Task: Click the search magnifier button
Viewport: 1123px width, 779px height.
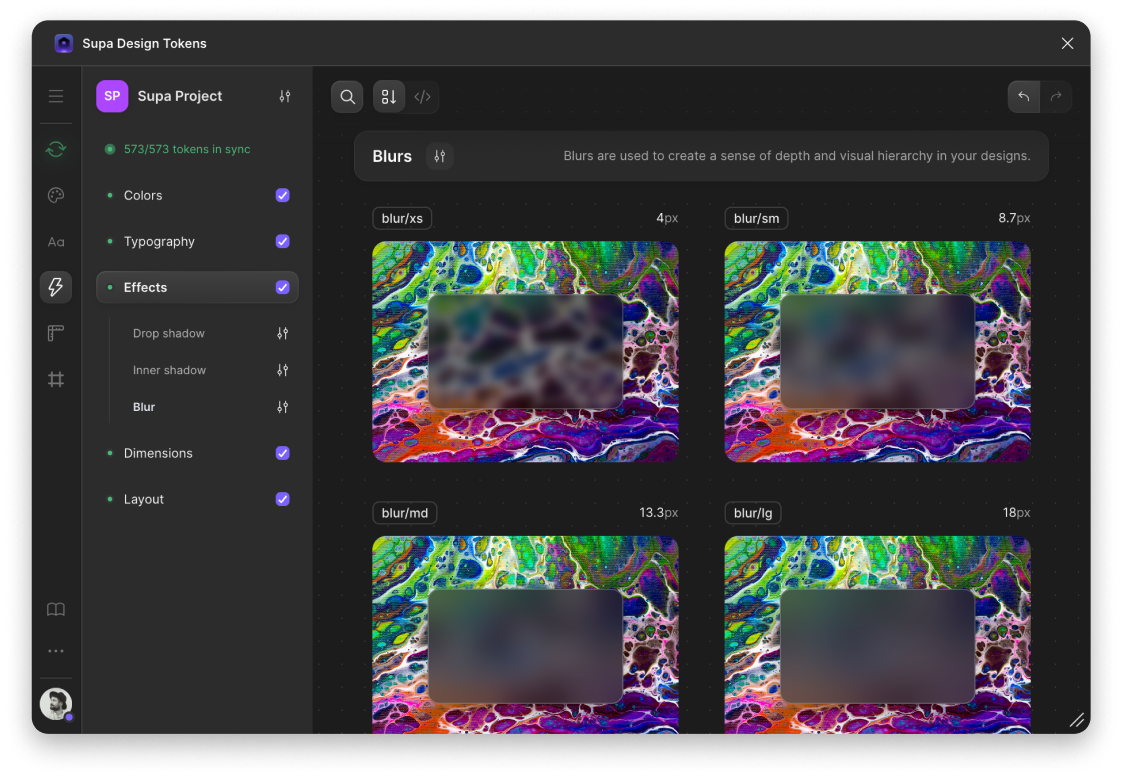Action: point(347,97)
